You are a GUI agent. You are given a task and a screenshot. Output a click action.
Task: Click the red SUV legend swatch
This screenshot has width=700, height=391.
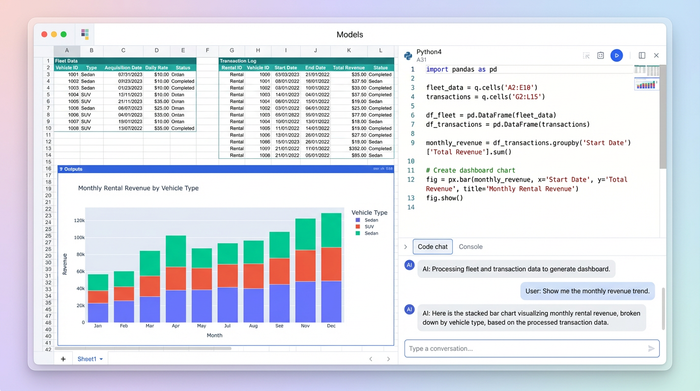tap(358, 227)
